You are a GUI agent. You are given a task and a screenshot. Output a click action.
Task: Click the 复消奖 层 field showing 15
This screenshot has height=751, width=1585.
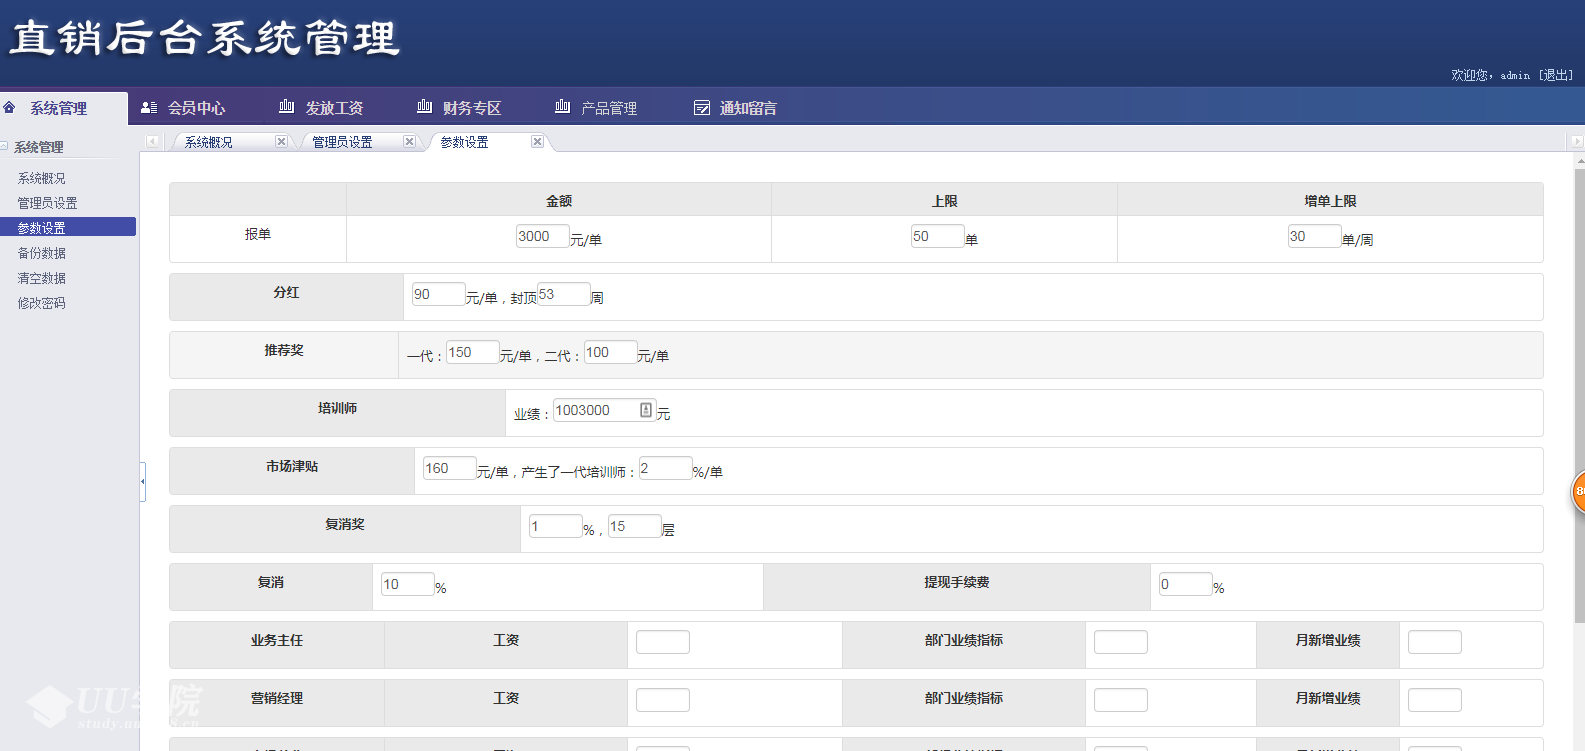[634, 526]
